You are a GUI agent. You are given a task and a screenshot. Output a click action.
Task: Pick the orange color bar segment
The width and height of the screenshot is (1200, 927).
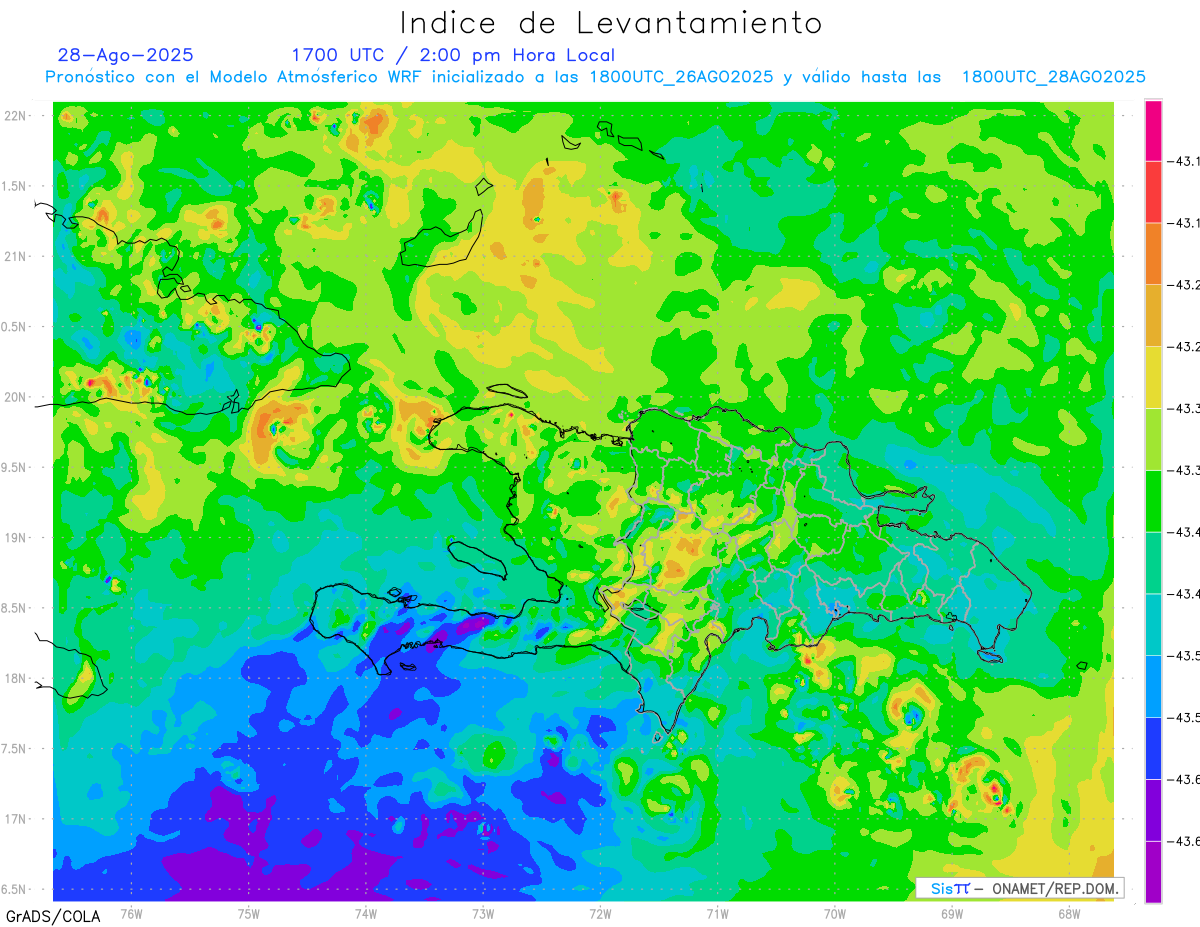point(1153,253)
